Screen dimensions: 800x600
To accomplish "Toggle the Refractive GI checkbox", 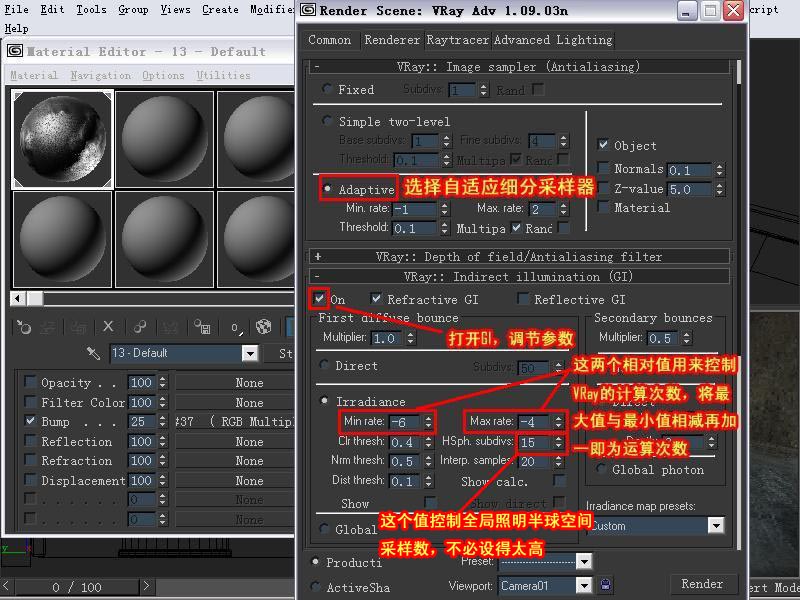I will [x=376, y=298].
